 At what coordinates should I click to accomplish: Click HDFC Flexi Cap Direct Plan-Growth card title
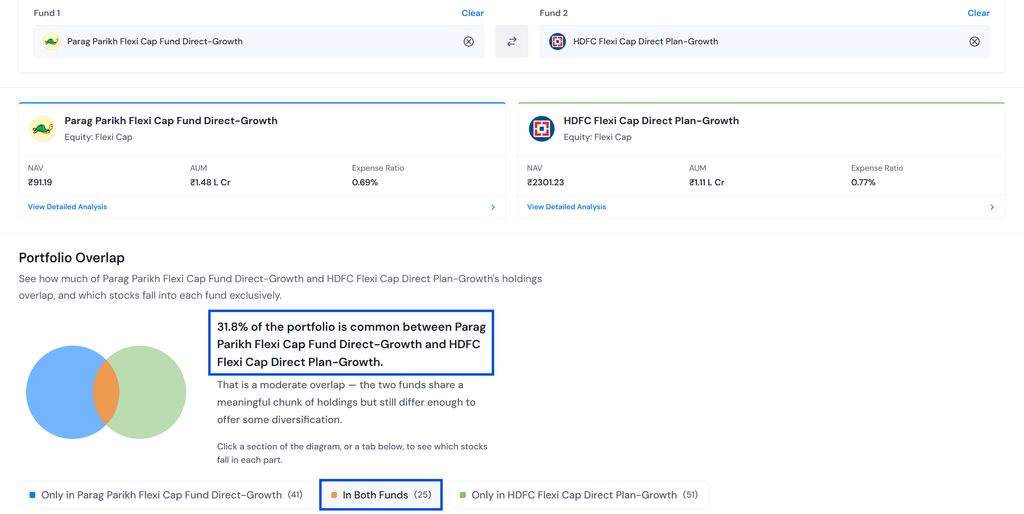point(651,121)
